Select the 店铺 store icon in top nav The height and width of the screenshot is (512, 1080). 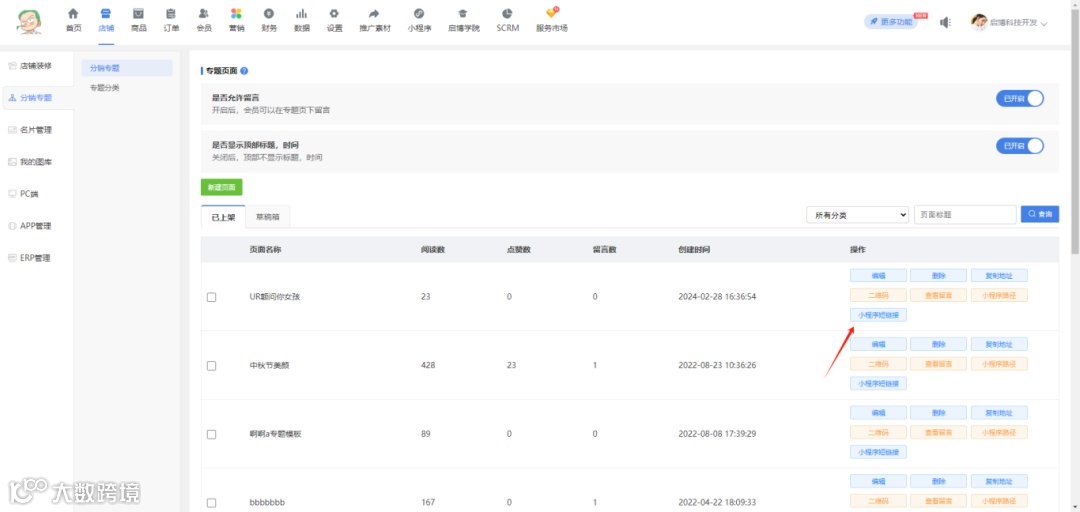105,14
